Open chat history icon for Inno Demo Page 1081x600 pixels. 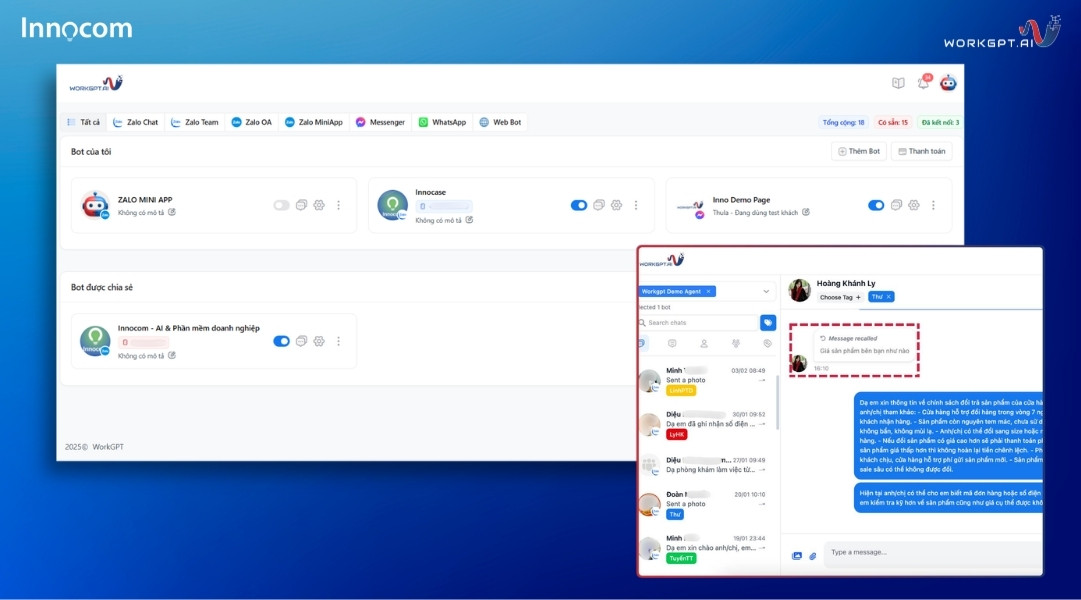coord(896,205)
